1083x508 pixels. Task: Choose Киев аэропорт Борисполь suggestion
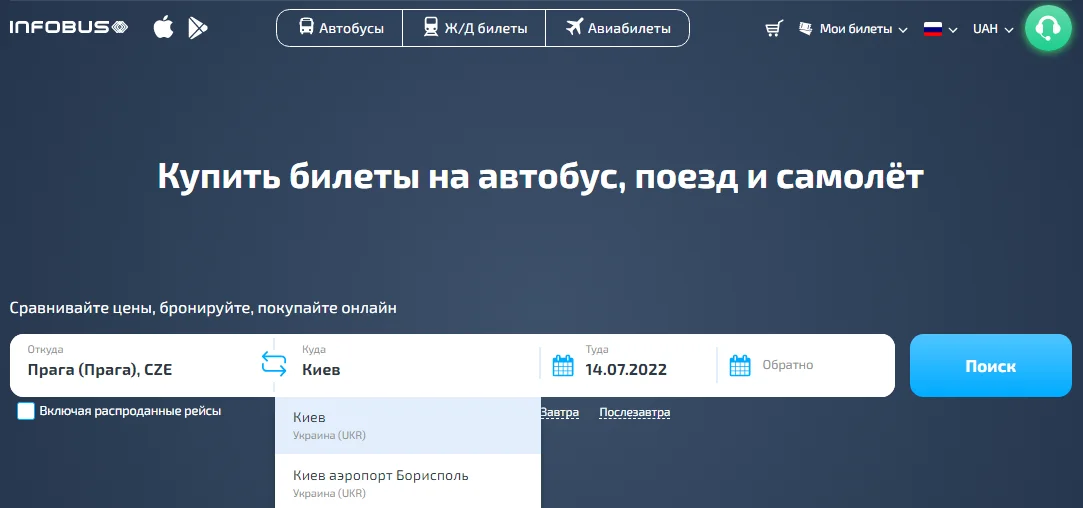[408, 483]
